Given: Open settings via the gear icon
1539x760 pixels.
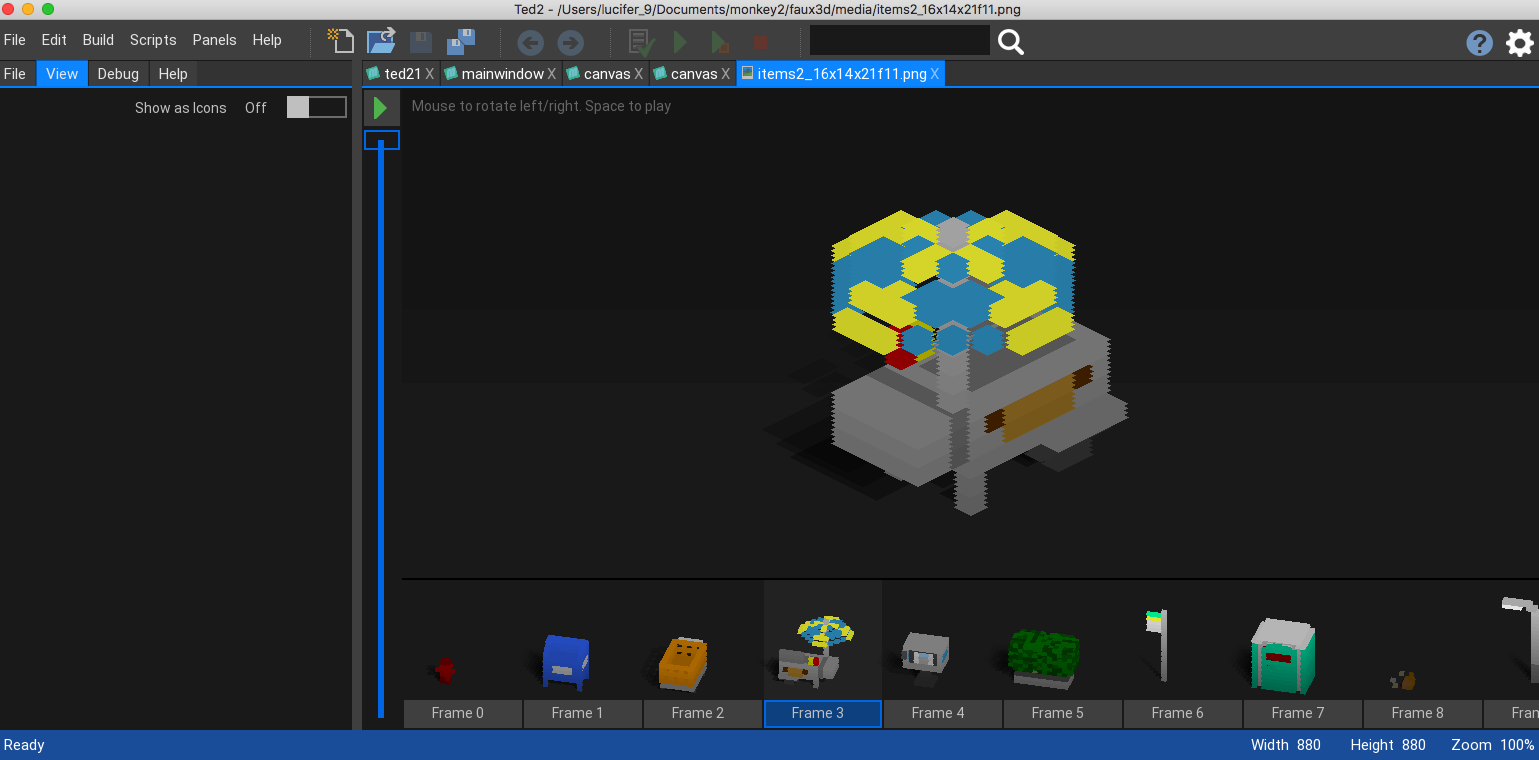Looking at the screenshot, I should pyautogui.click(x=1520, y=43).
